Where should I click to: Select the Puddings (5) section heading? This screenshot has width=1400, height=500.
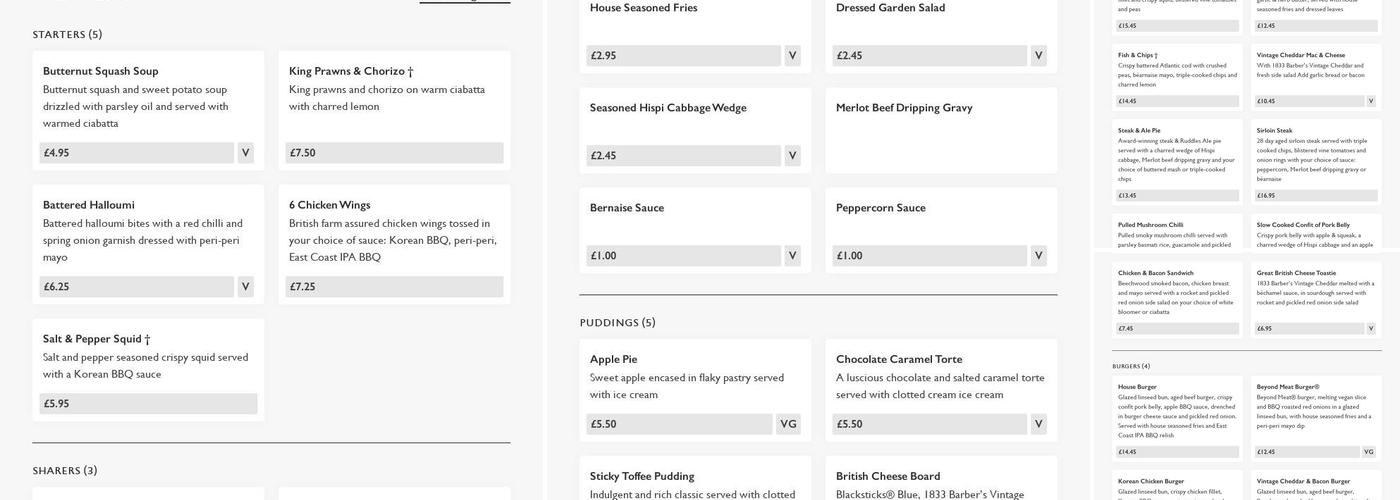tap(617, 323)
